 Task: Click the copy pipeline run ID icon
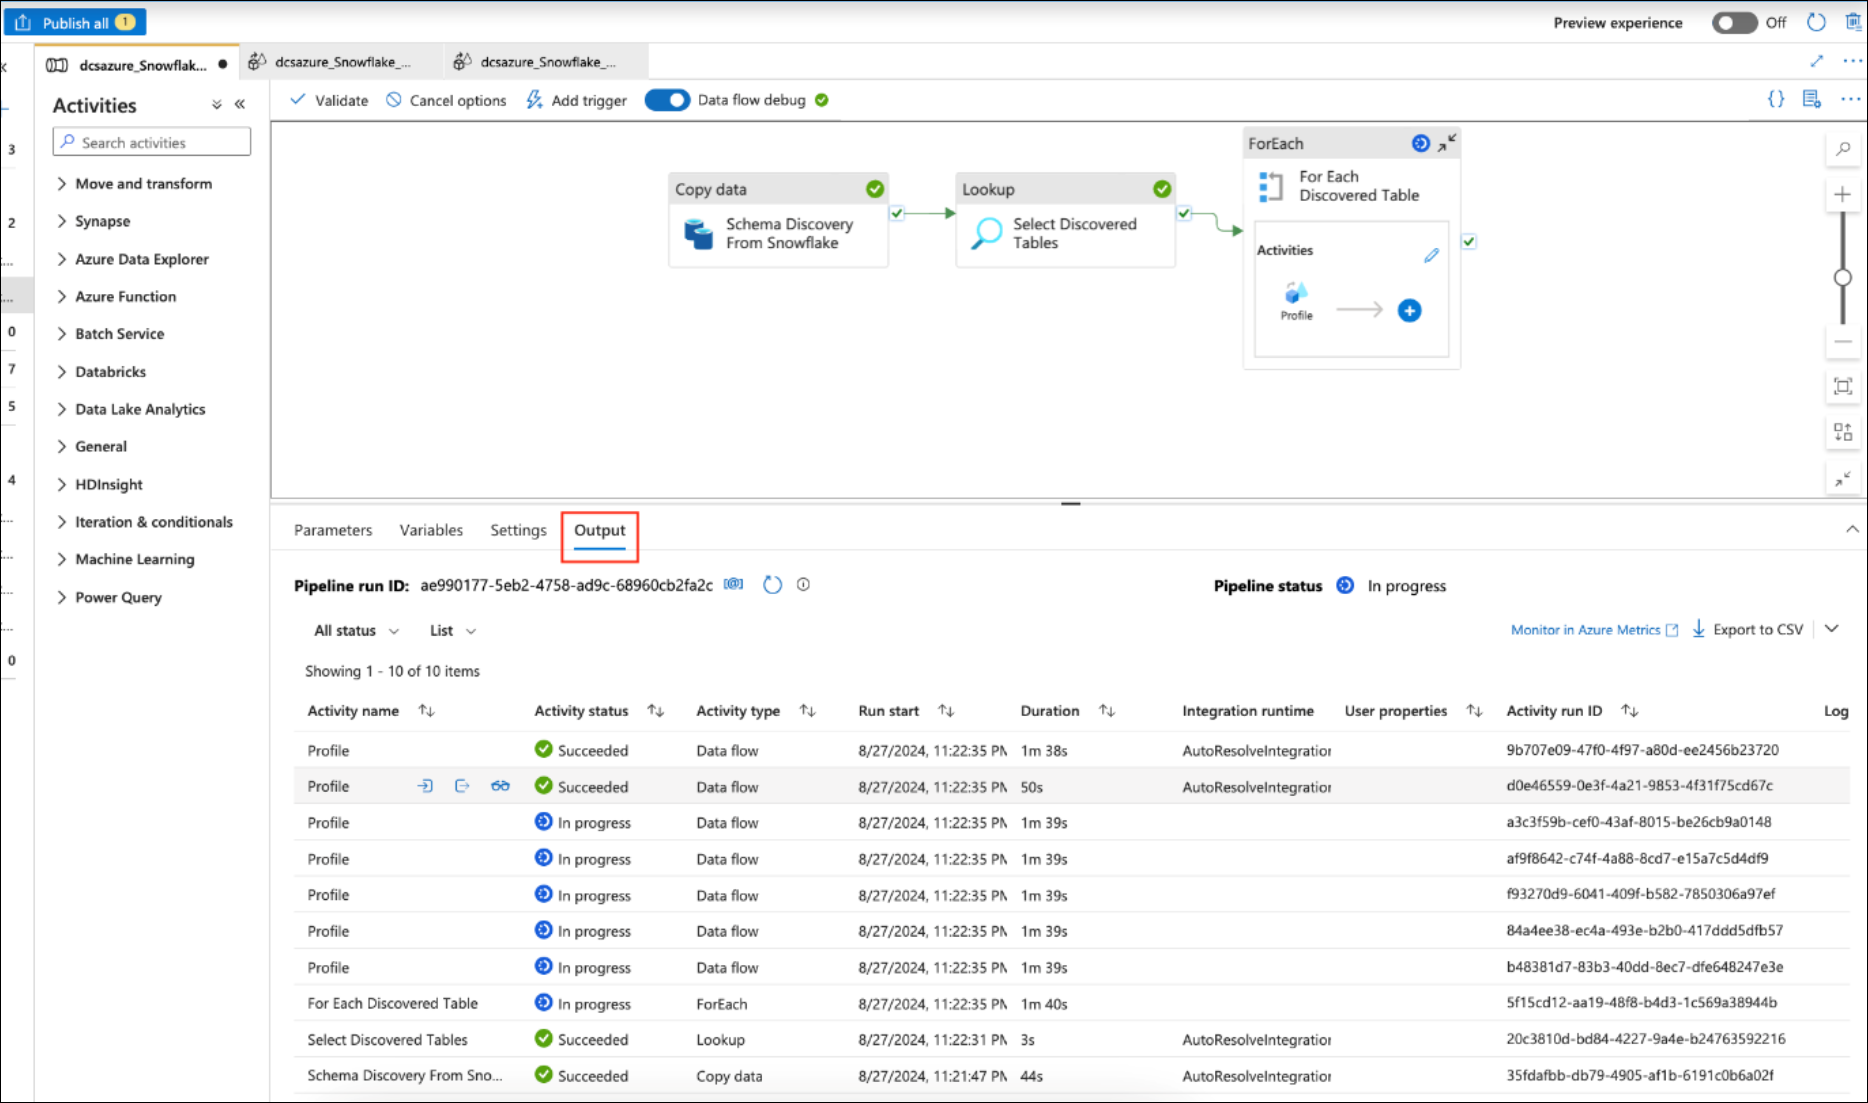(733, 584)
